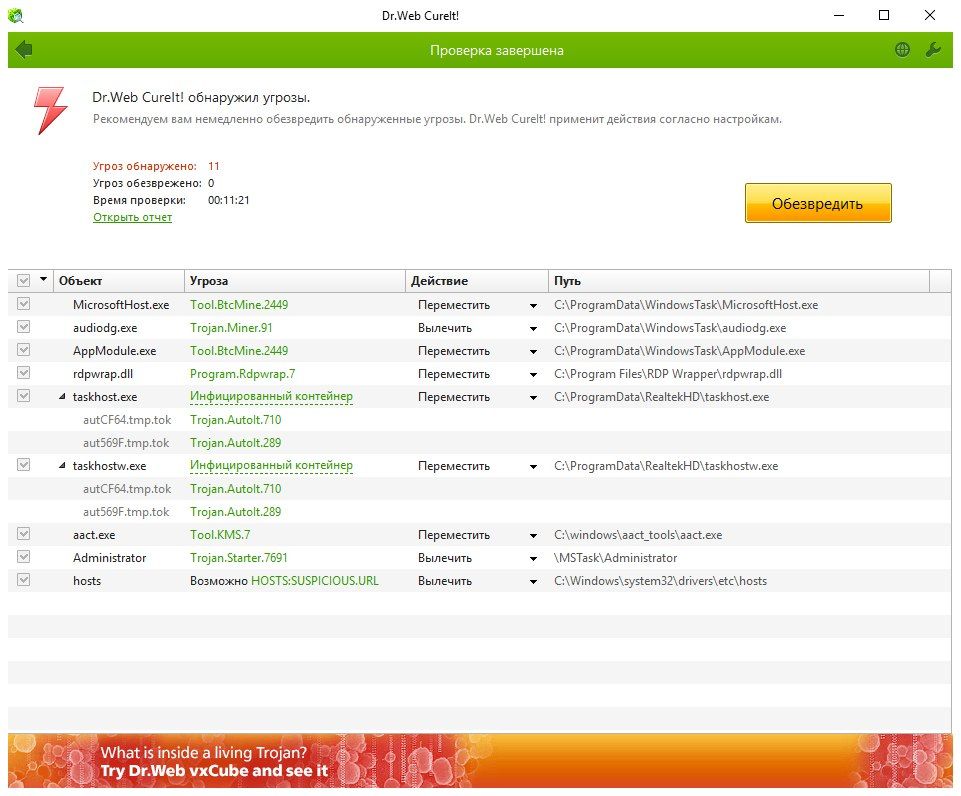Uncheck the rdpwrap.dll row checkbox
The width and height of the screenshot is (961, 796).
pos(23,373)
